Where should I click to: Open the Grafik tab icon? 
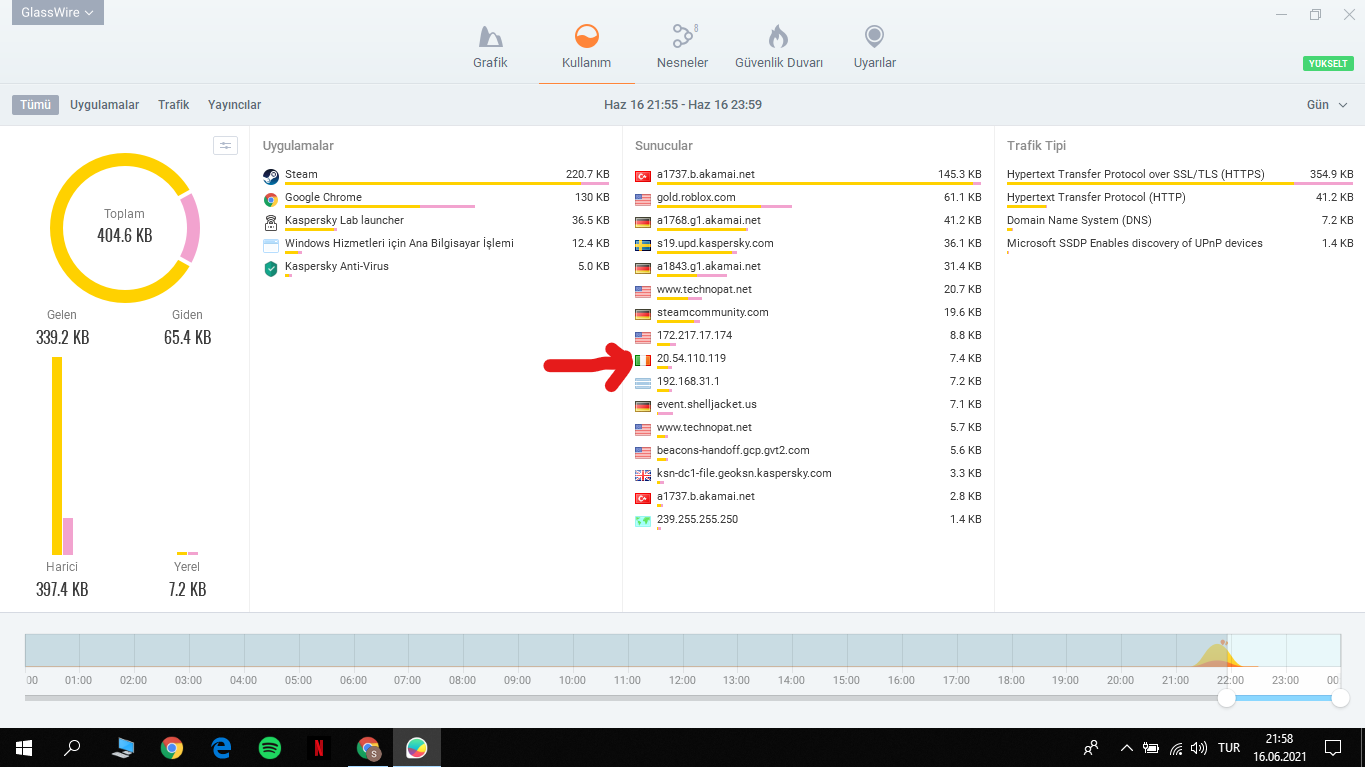(x=490, y=37)
